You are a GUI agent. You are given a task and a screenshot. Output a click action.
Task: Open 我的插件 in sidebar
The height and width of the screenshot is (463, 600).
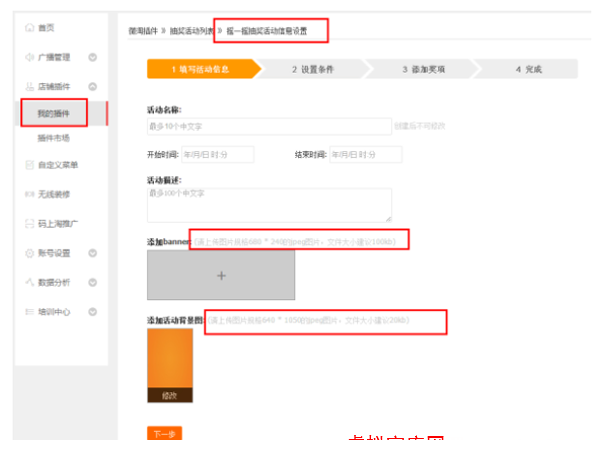pos(54,113)
